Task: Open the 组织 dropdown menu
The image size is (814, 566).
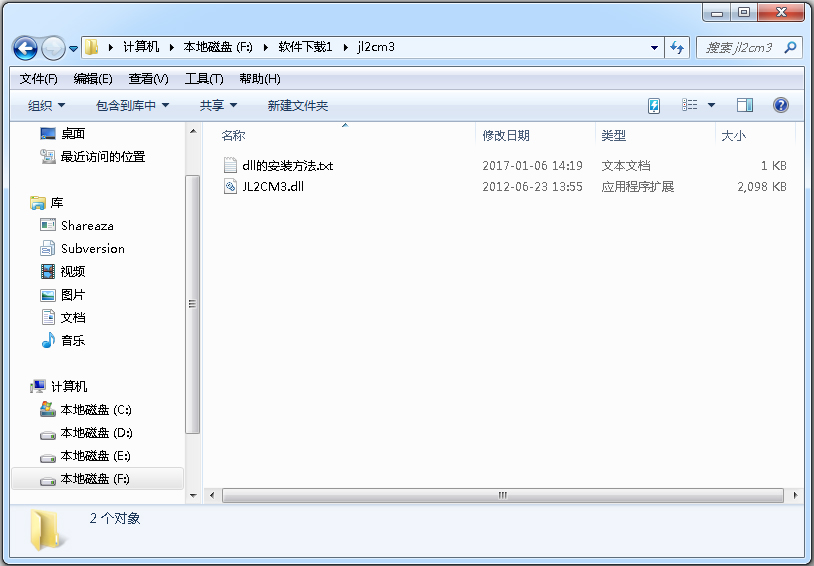Action: pyautogui.click(x=46, y=105)
